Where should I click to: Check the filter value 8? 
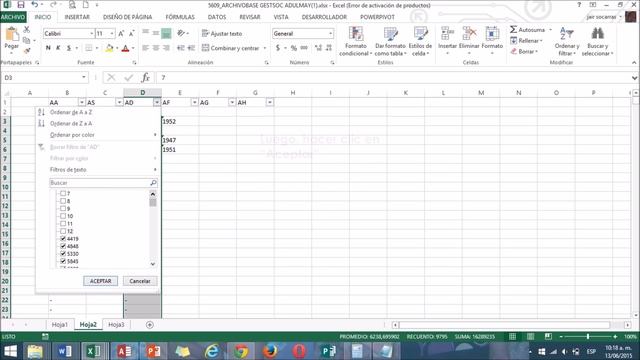(x=63, y=201)
